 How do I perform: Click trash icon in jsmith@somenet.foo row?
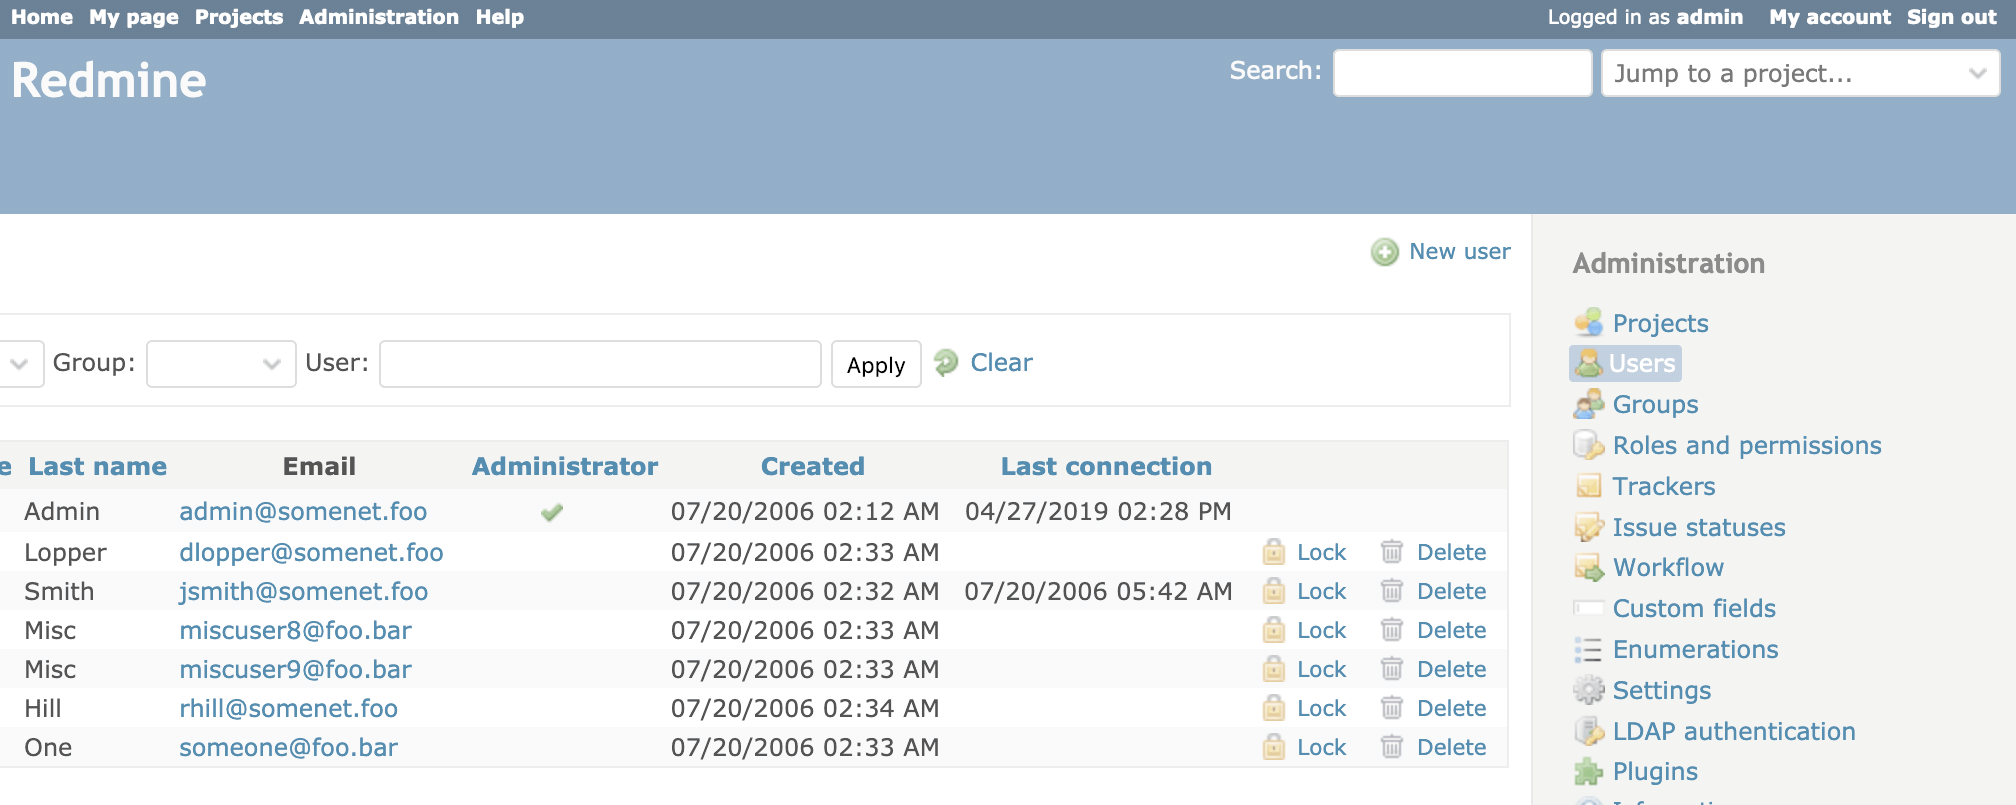[1392, 591]
